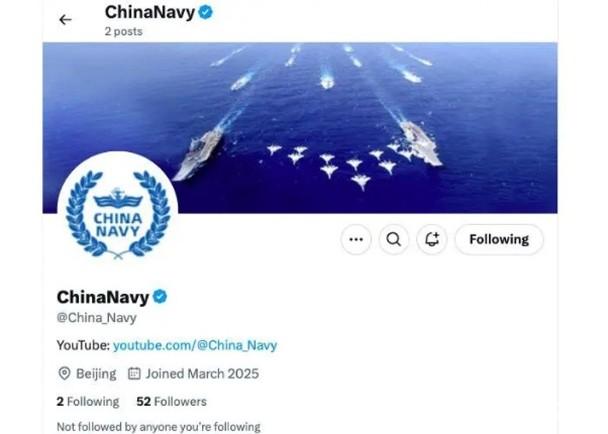View the 52 Followers list

[171, 401]
